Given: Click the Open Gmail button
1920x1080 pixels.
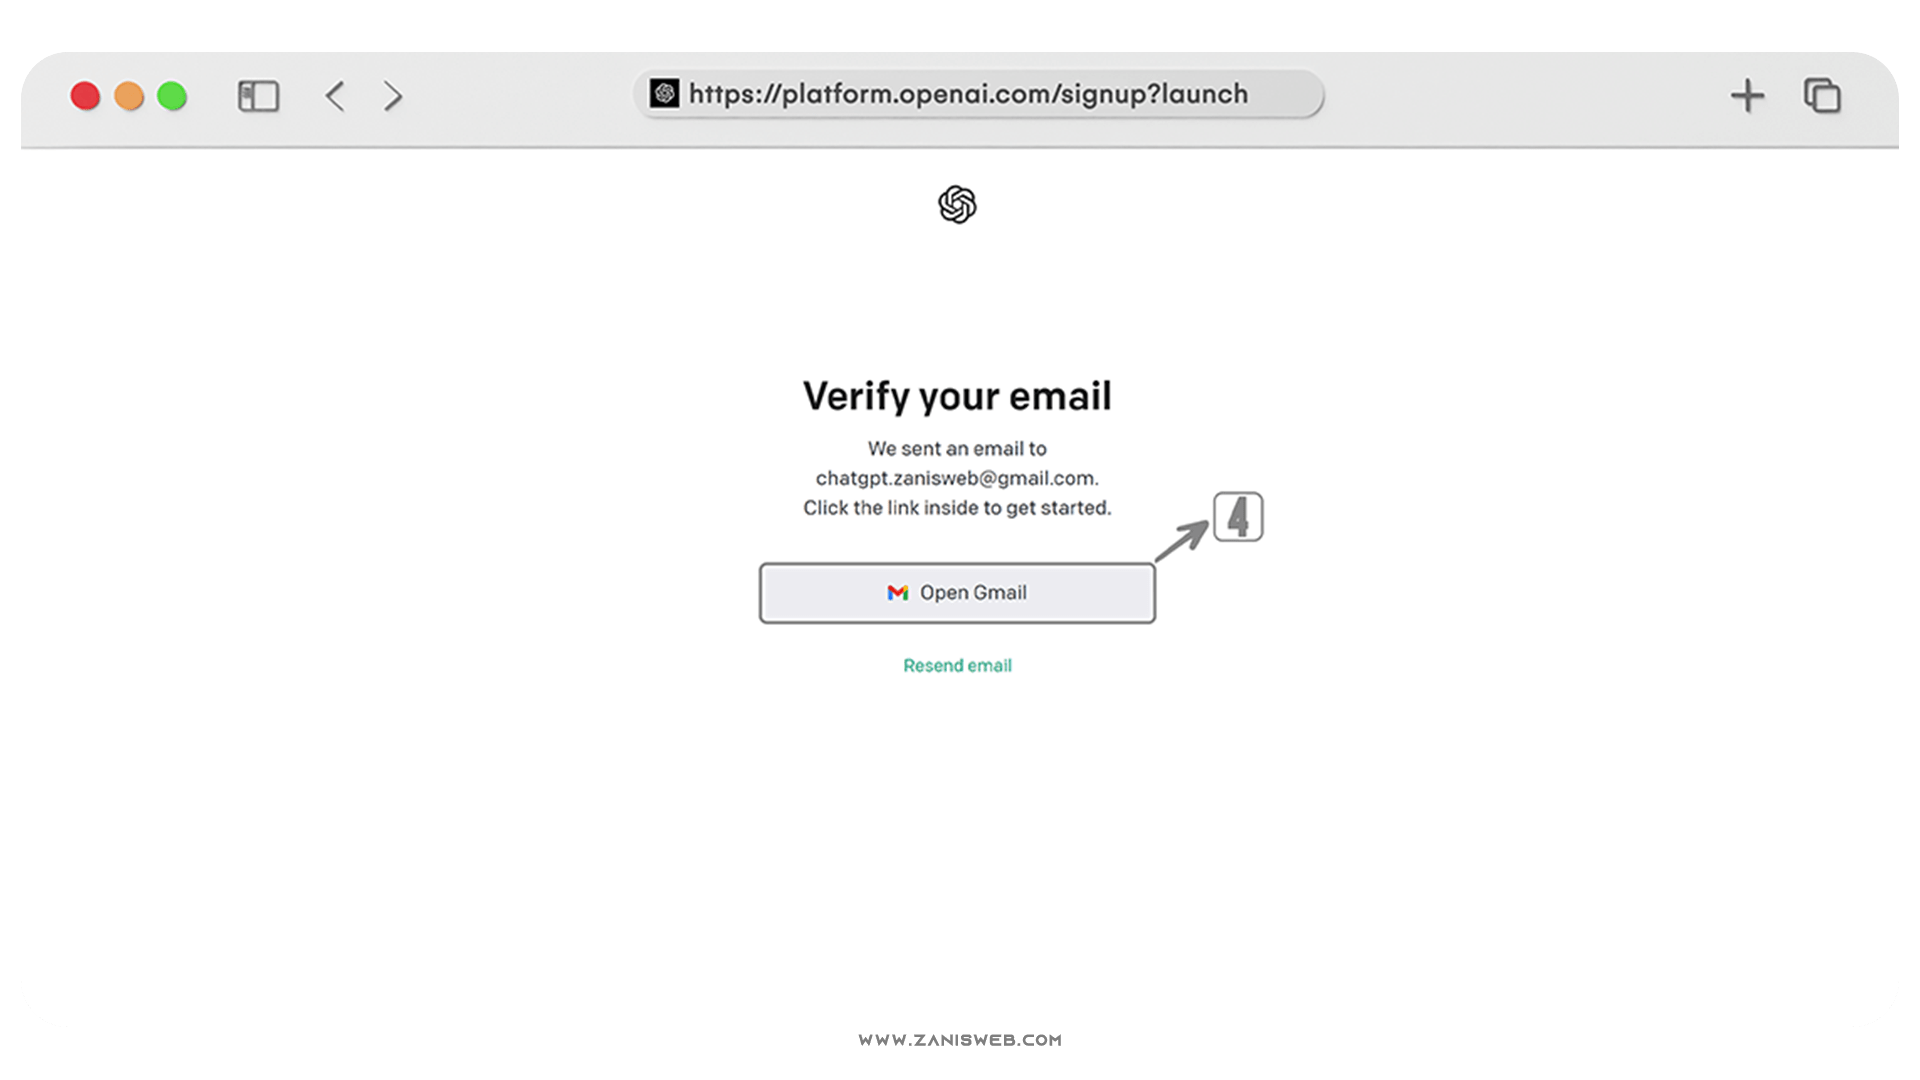Looking at the screenshot, I should tap(957, 591).
